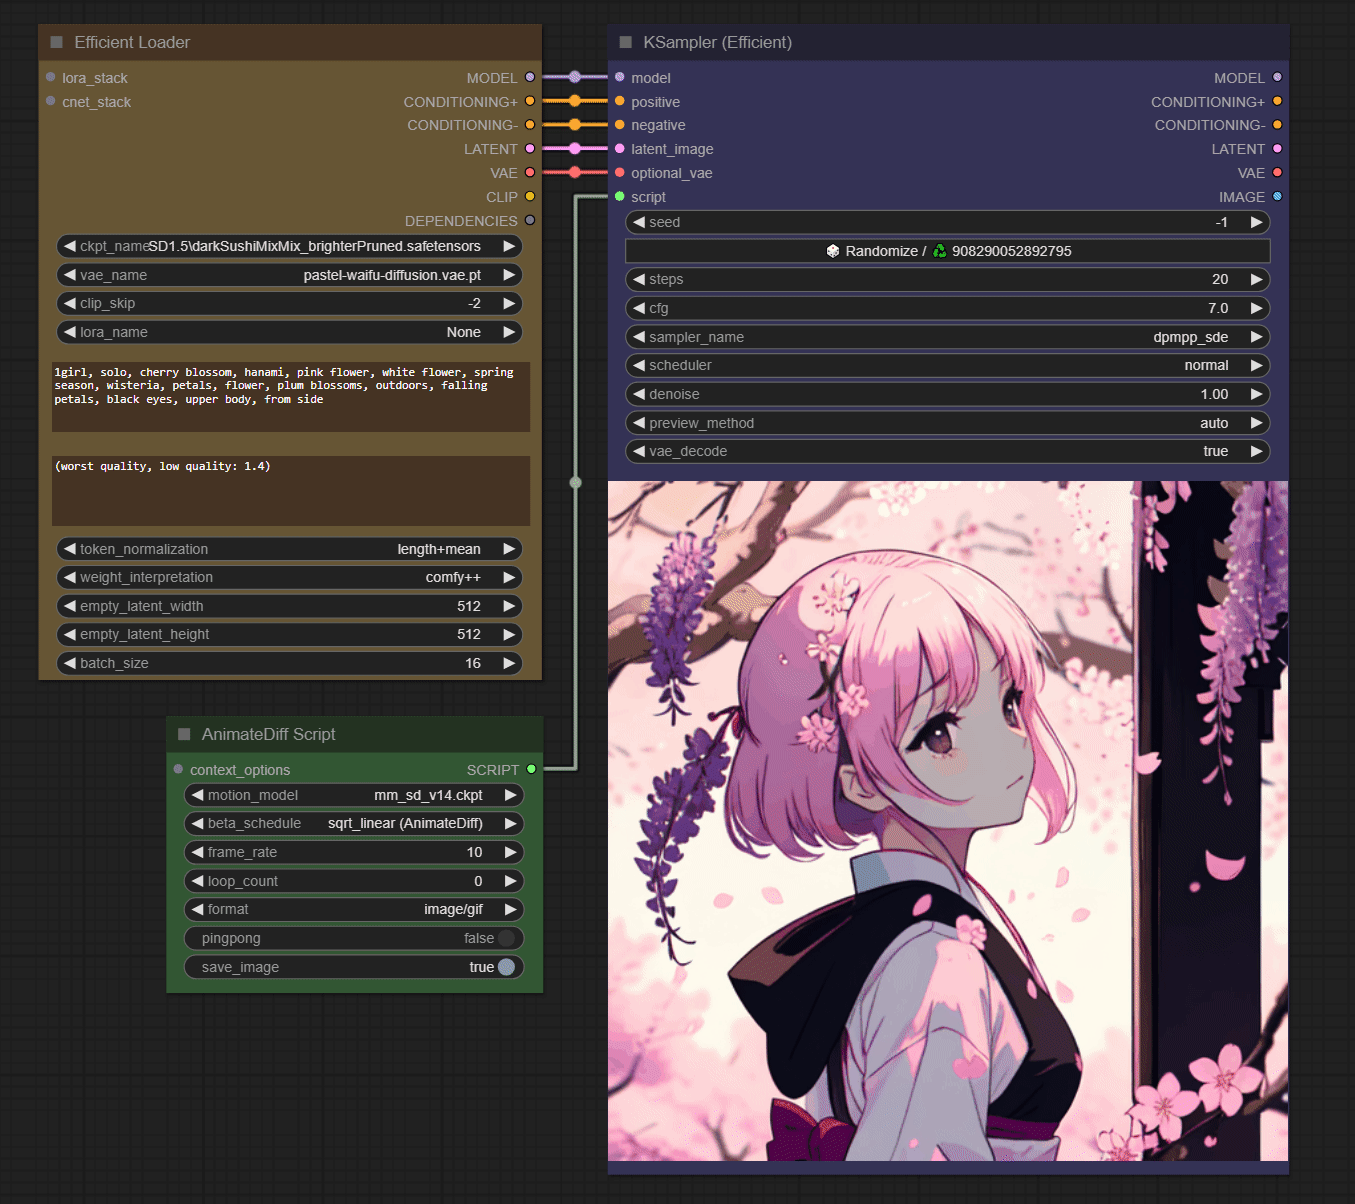Image resolution: width=1355 pixels, height=1204 pixels.
Task: Click the cfg value slider field
Action: pos(947,308)
